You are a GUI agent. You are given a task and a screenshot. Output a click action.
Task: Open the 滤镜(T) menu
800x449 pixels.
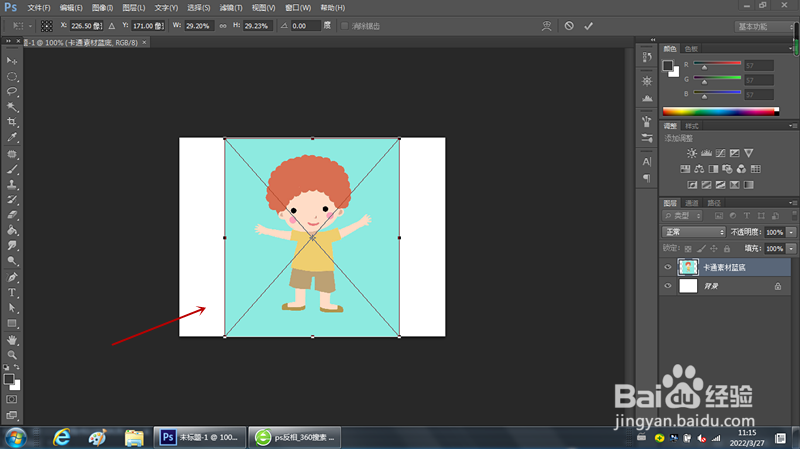tap(231, 8)
